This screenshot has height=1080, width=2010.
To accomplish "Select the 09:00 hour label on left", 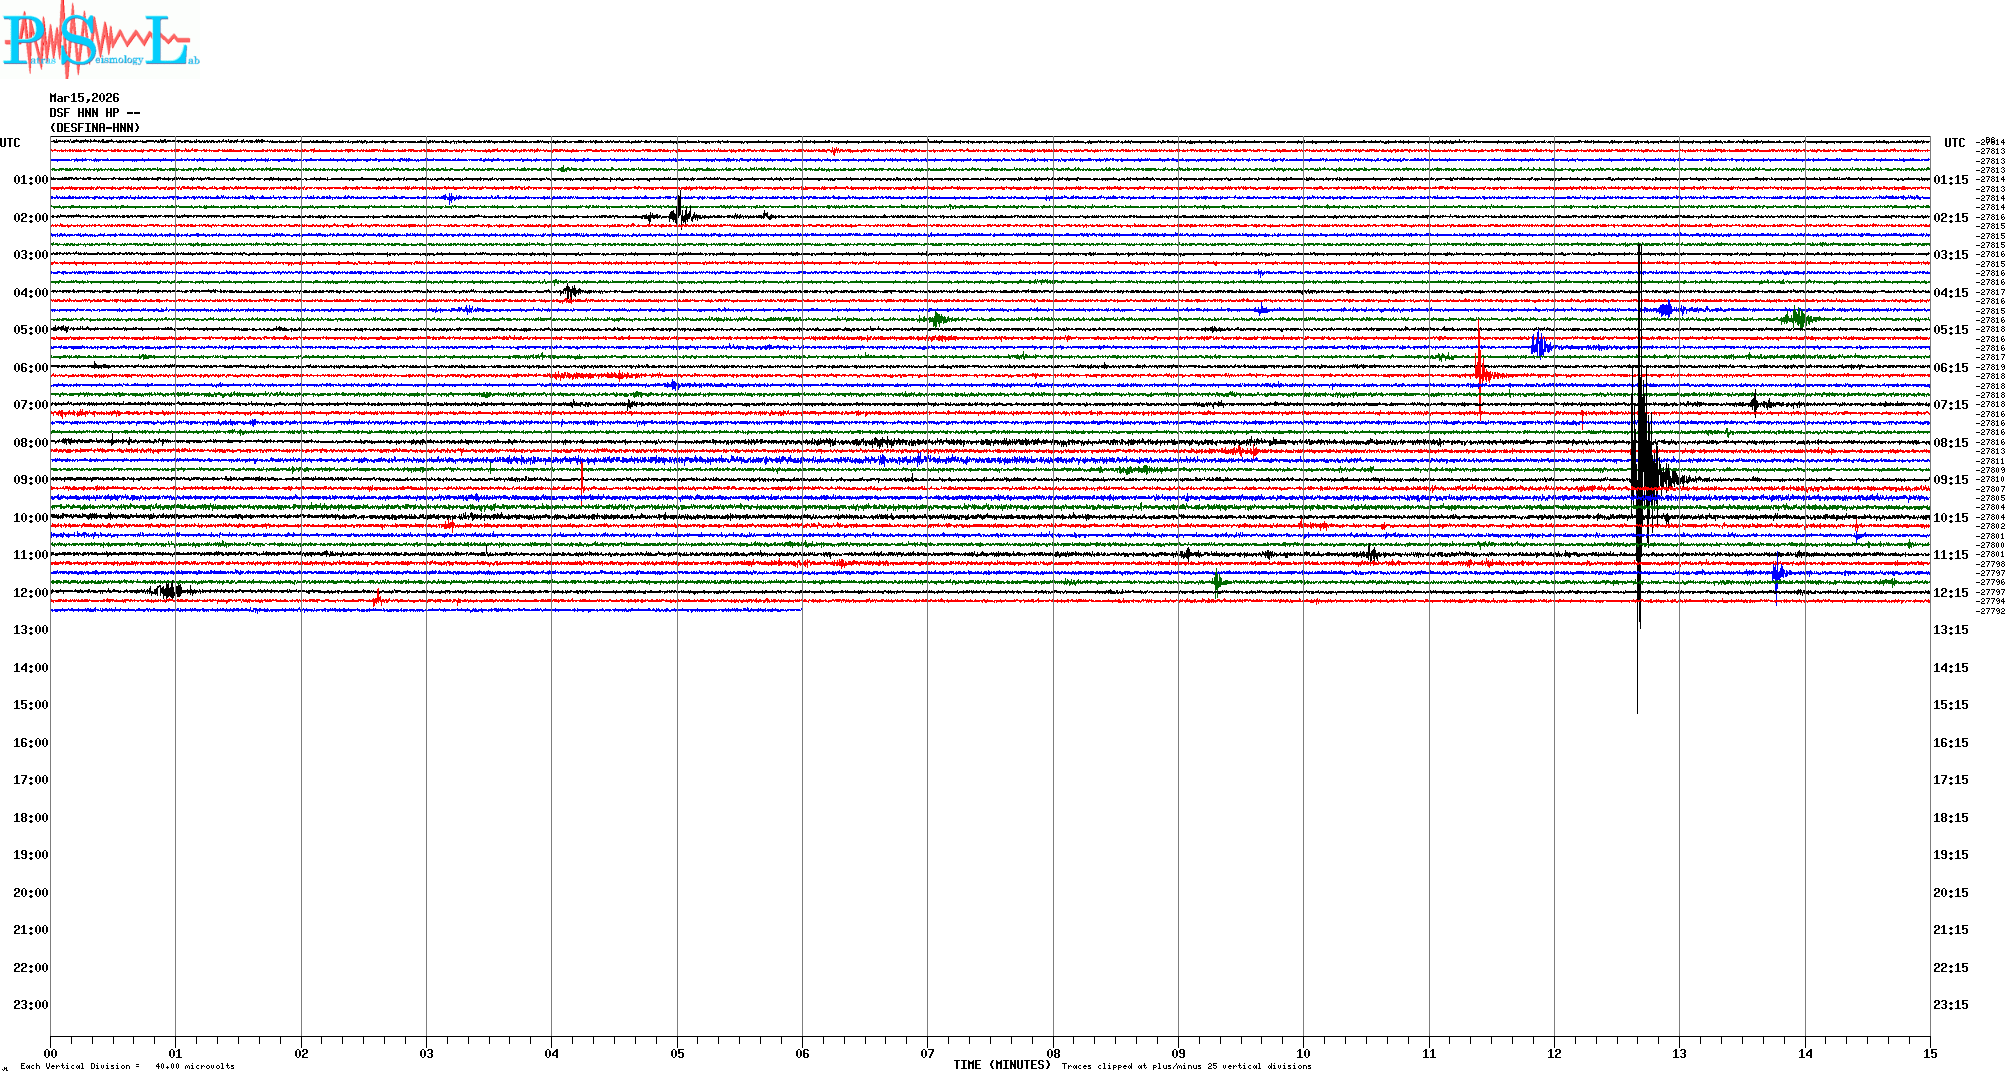I will pyautogui.click(x=30, y=480).
